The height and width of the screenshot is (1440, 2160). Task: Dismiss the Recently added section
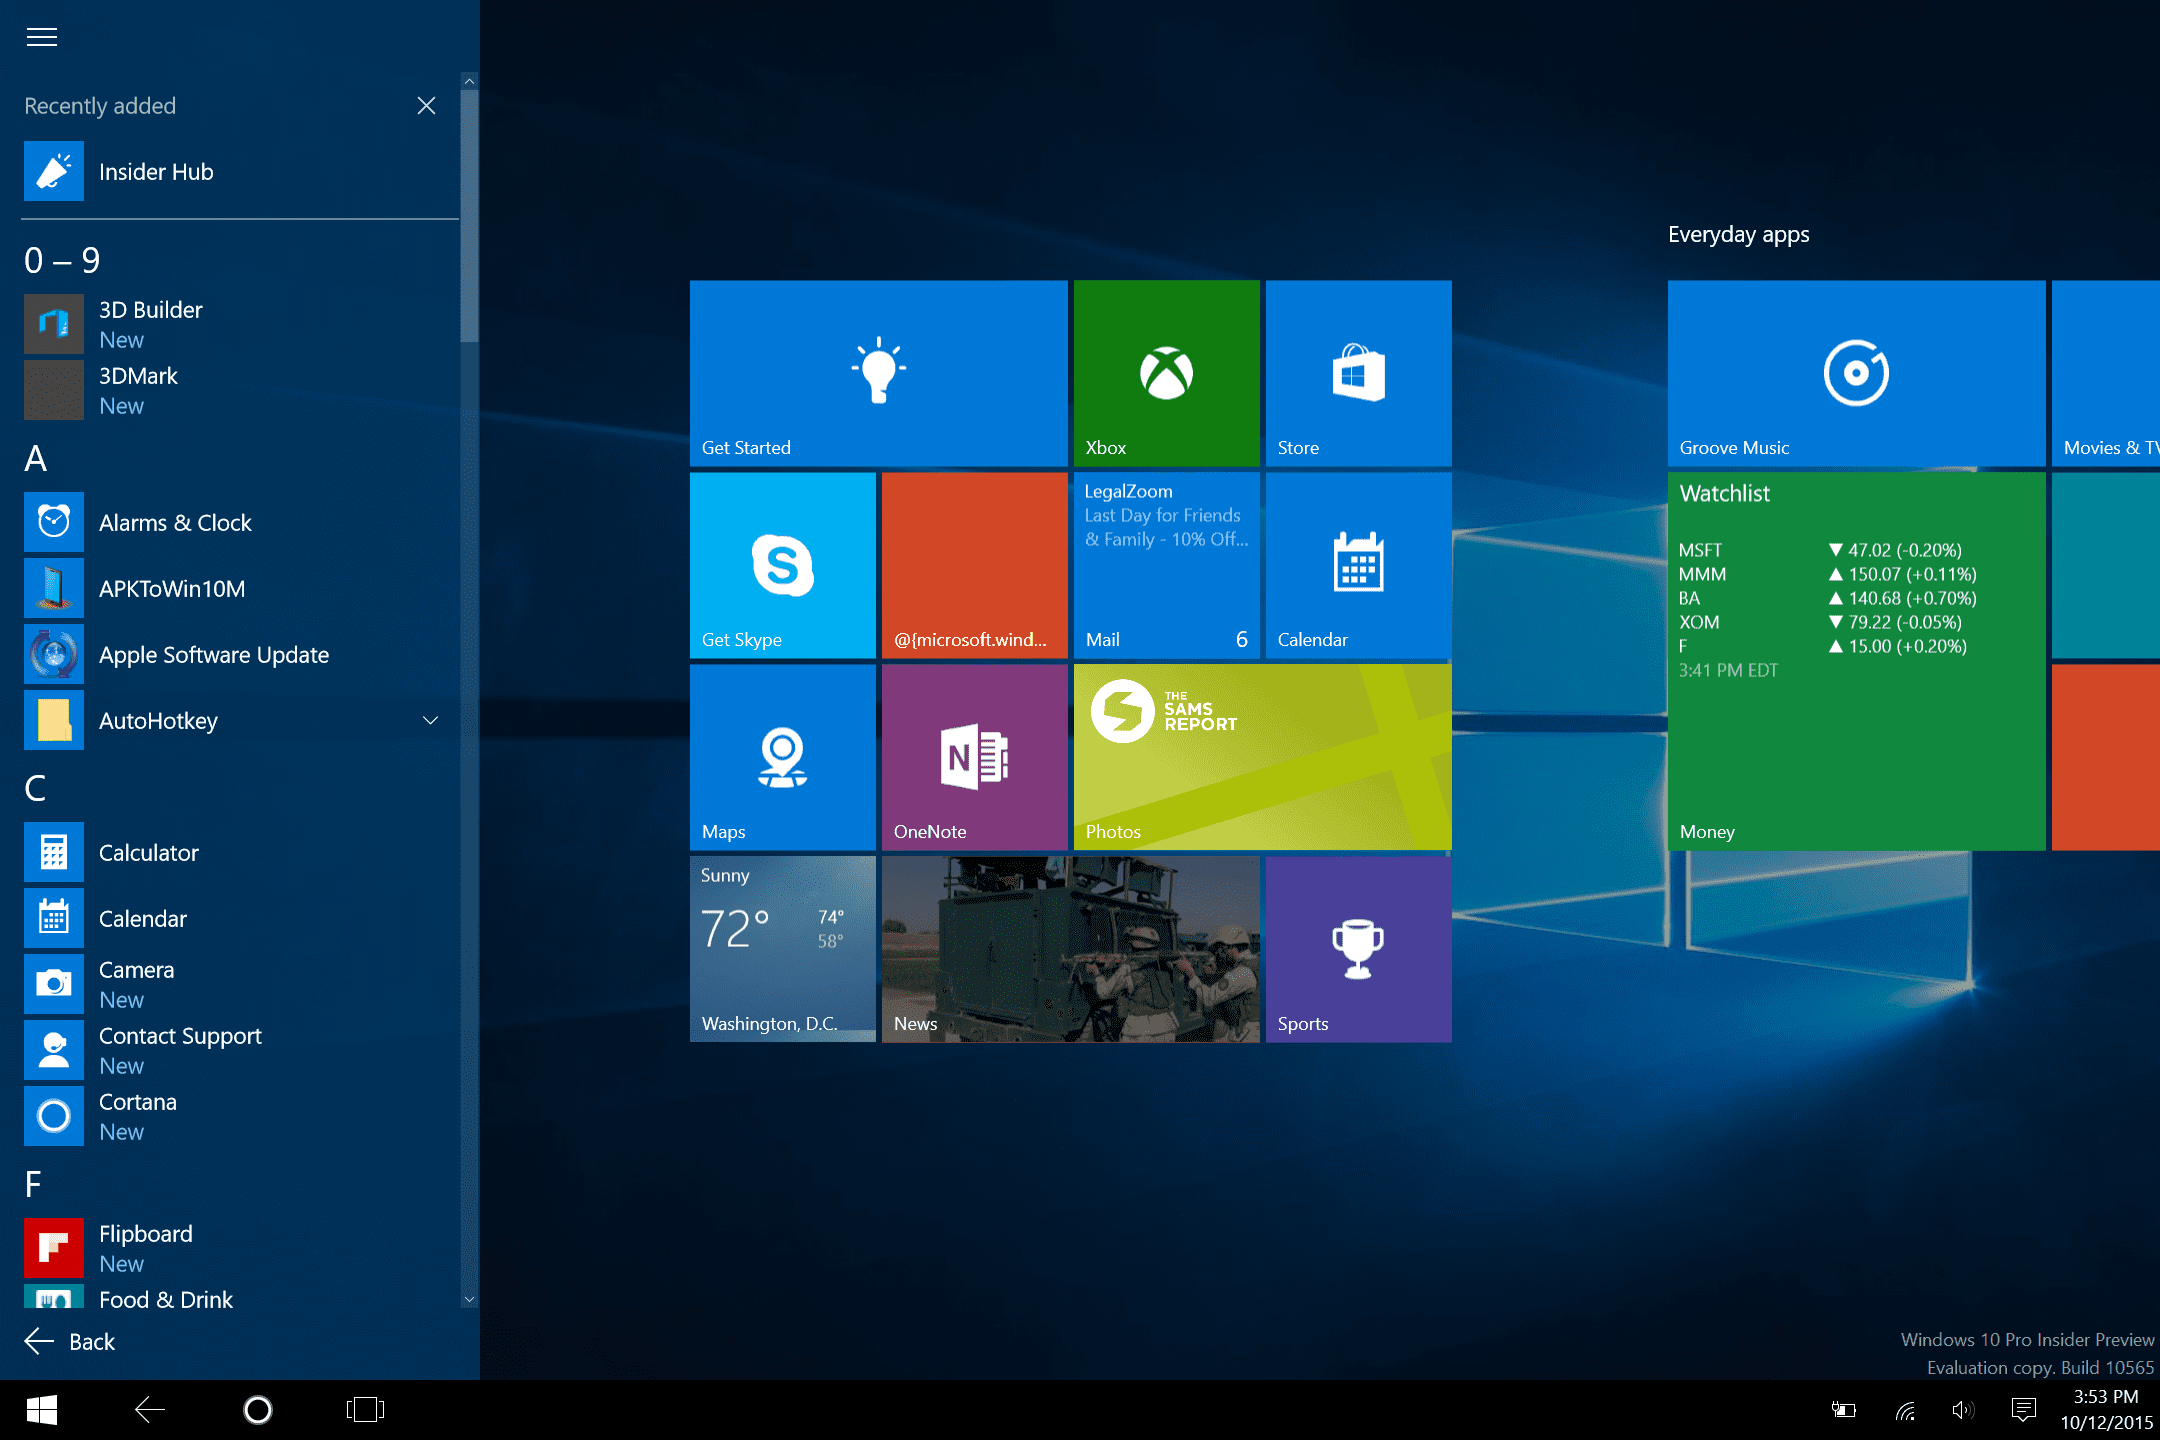426,106
